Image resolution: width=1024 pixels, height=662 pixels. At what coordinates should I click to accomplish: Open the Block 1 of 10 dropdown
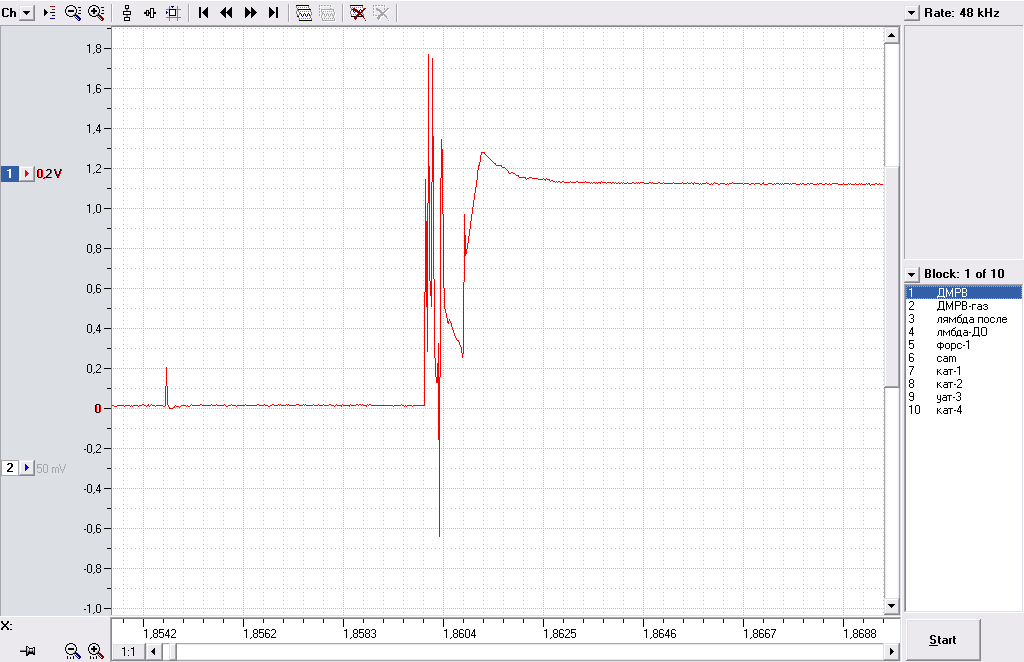(912, 274)
